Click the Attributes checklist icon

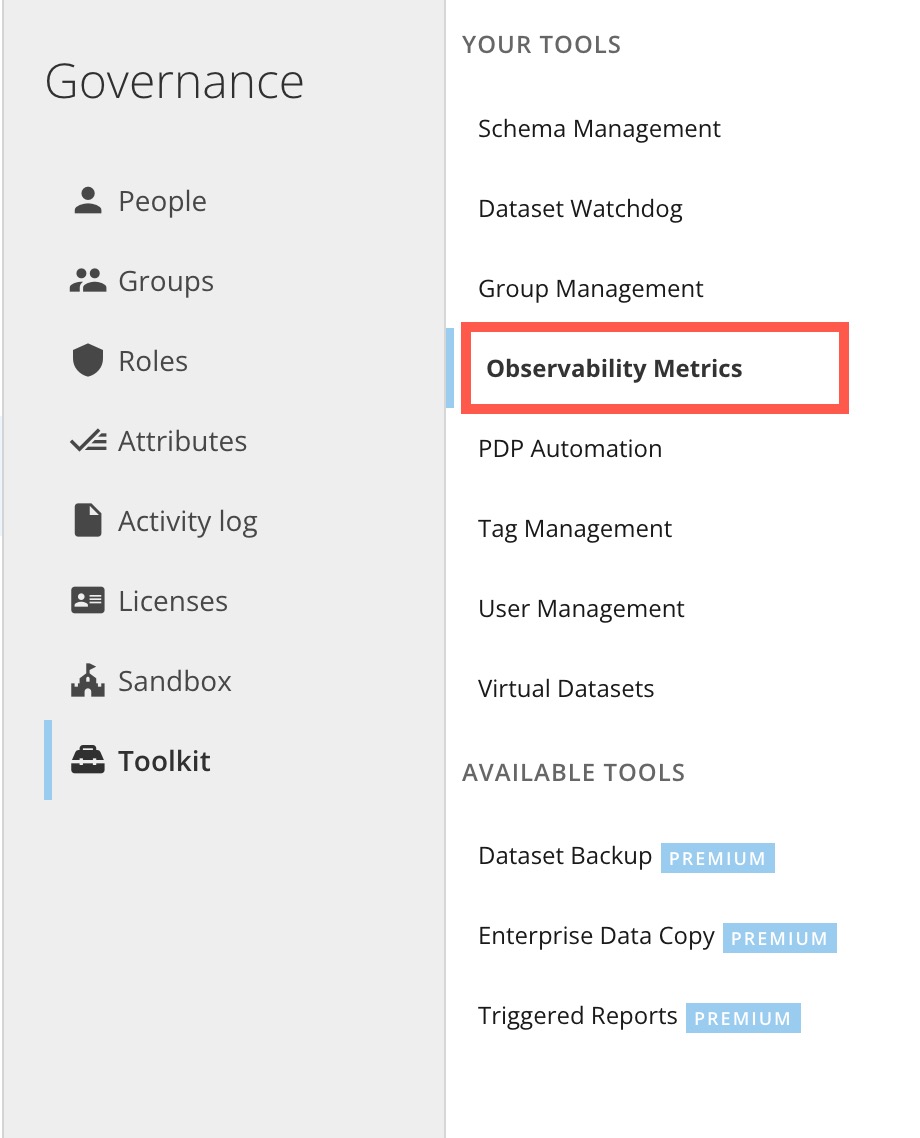pyautogui.click(x=88, y=441)
